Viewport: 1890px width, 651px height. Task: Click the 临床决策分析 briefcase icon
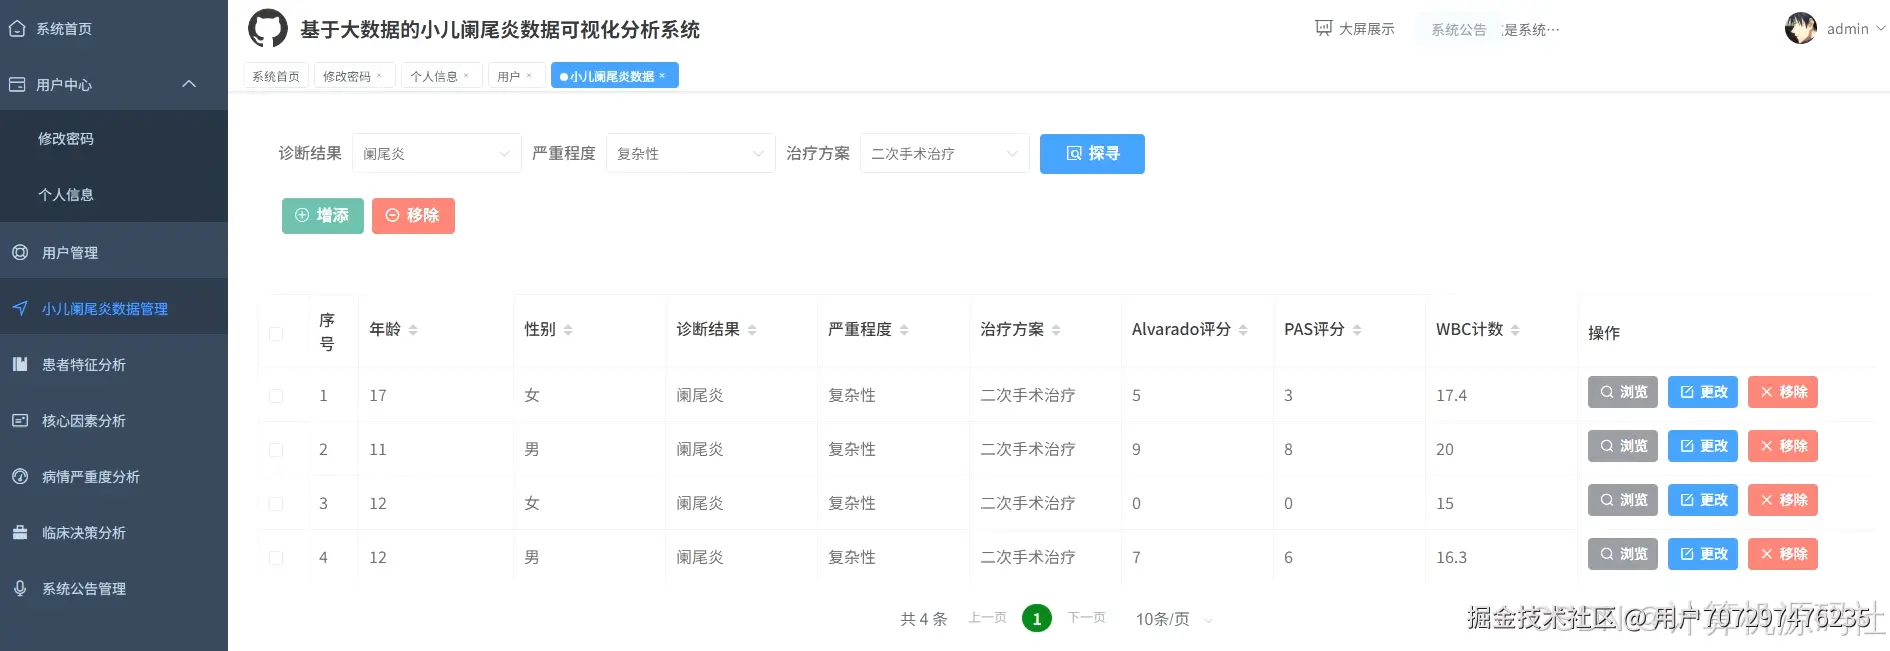coord(20,533)
